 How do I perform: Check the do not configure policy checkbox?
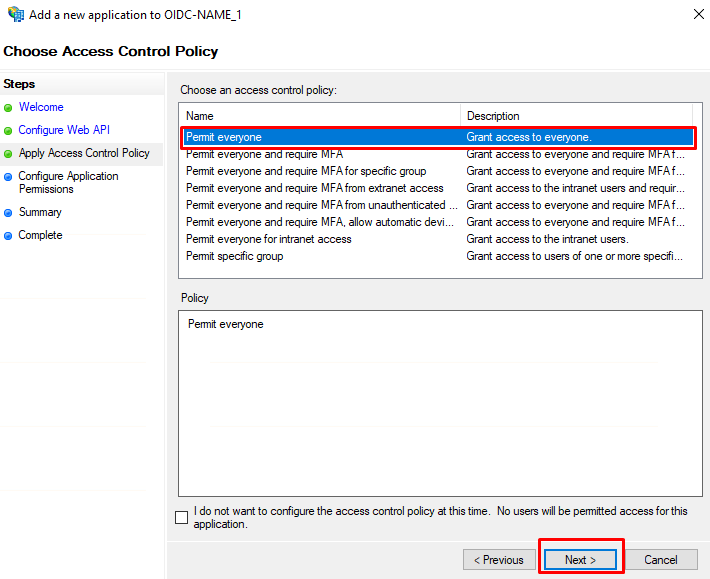point(182,517)
